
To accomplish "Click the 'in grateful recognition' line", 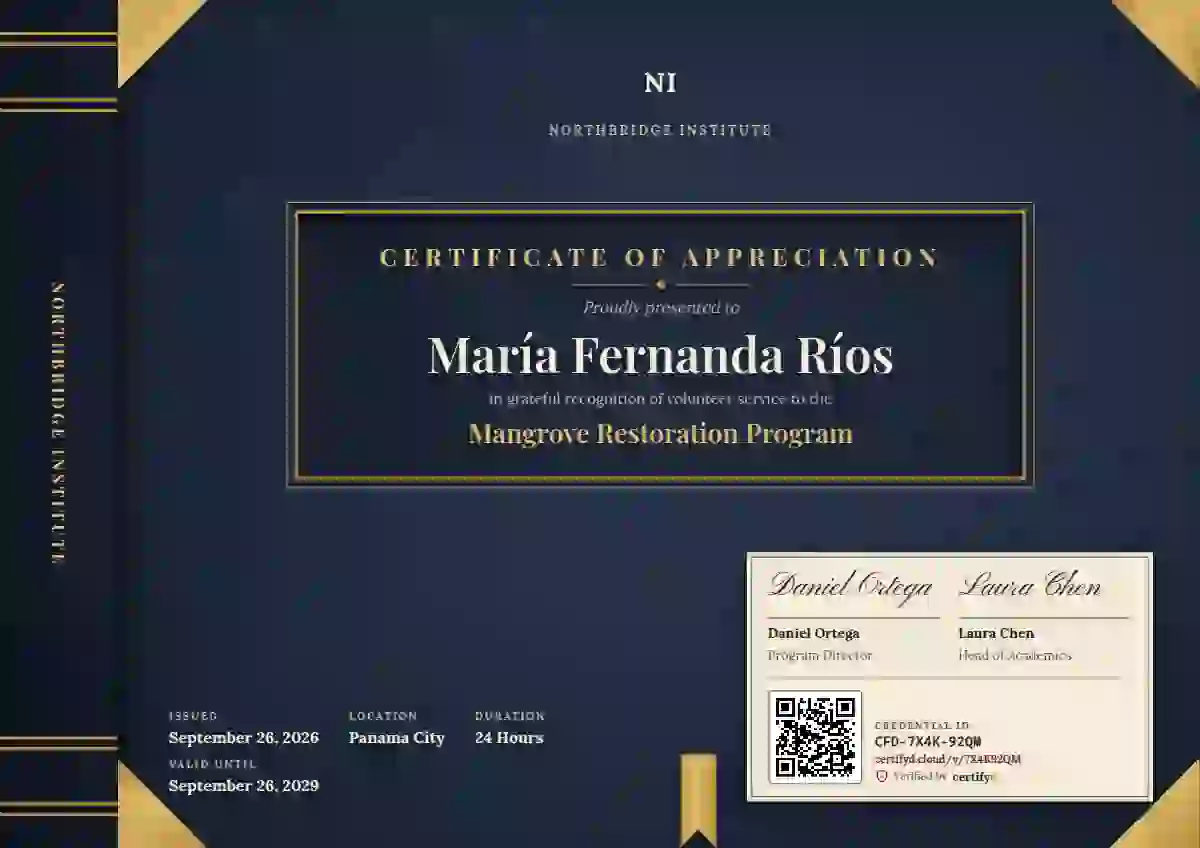I will (660, 399).
